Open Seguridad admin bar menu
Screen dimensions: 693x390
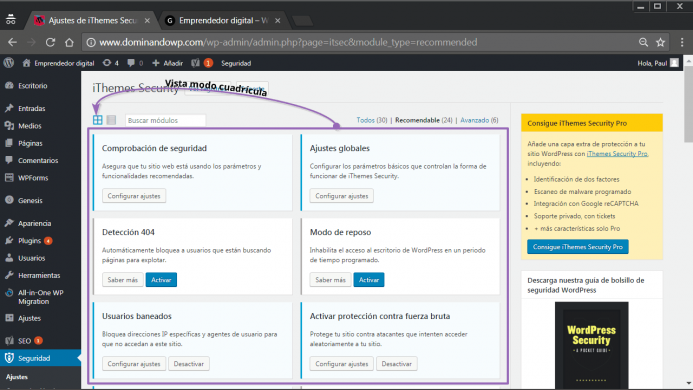(236, 63)
